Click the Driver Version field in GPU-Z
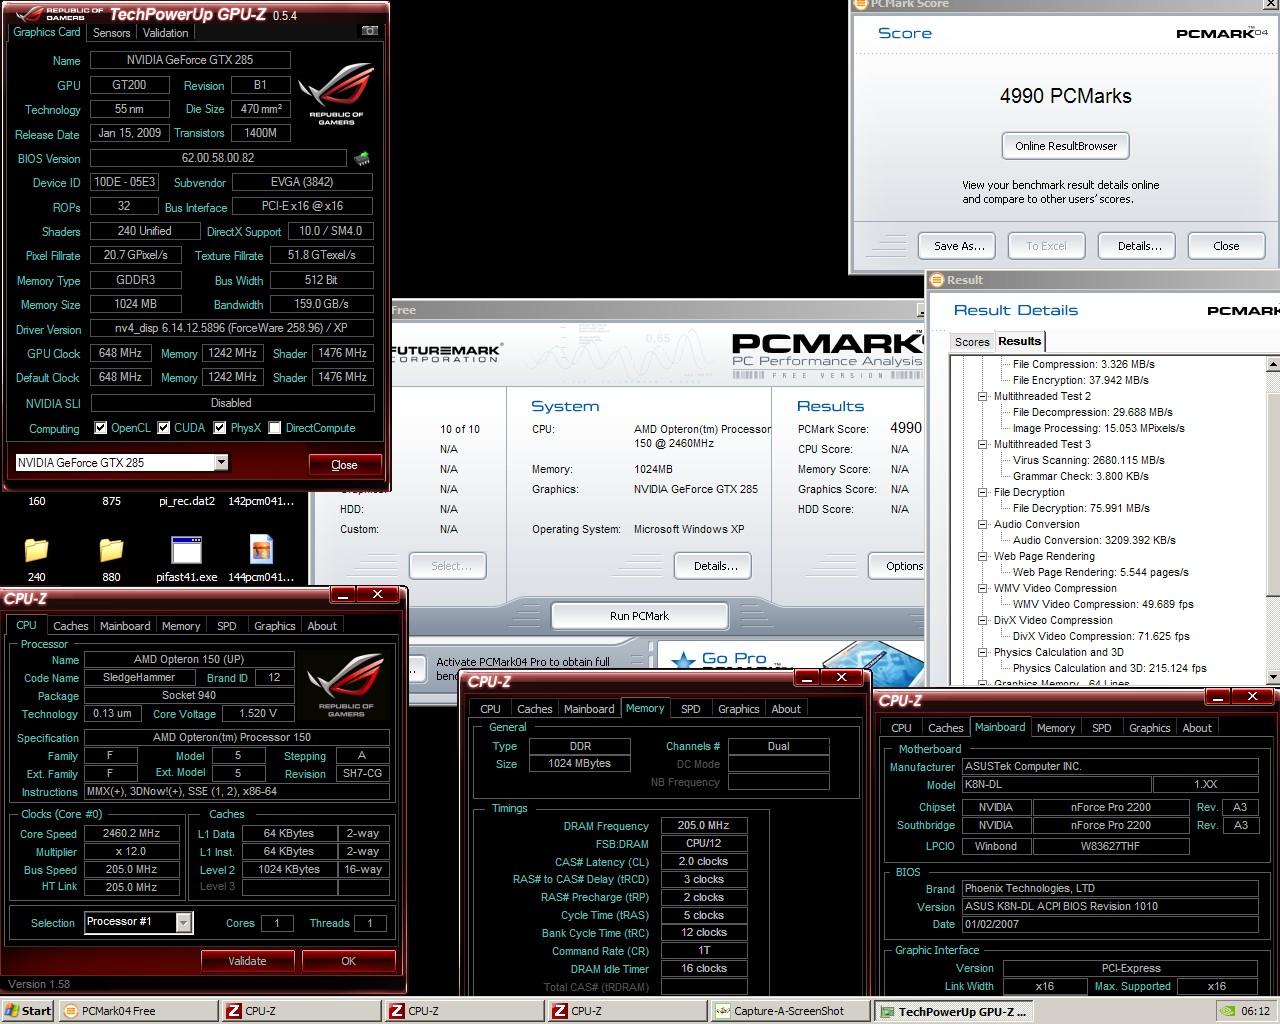This screenshot has height=1024, width=1280. [x=232, y=328]
